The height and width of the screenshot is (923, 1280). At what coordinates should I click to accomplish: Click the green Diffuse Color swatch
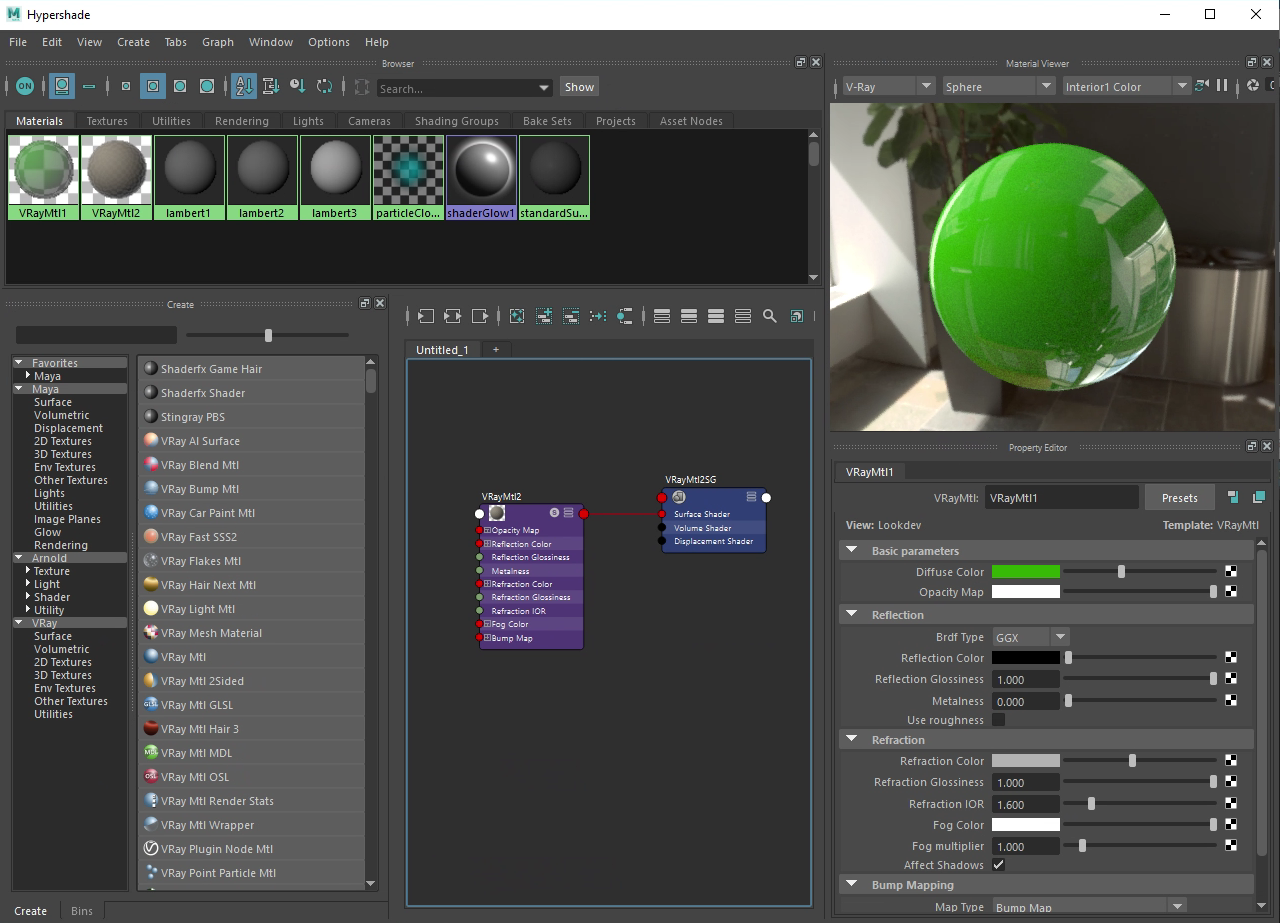(1025, 572)
